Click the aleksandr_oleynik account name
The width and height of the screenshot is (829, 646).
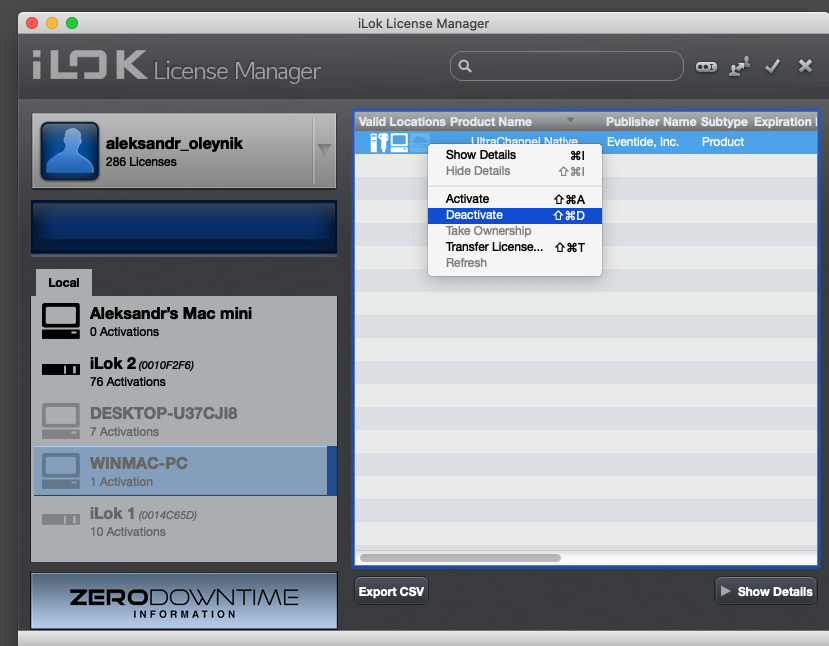pyautogui.click(x=174, y=143)
